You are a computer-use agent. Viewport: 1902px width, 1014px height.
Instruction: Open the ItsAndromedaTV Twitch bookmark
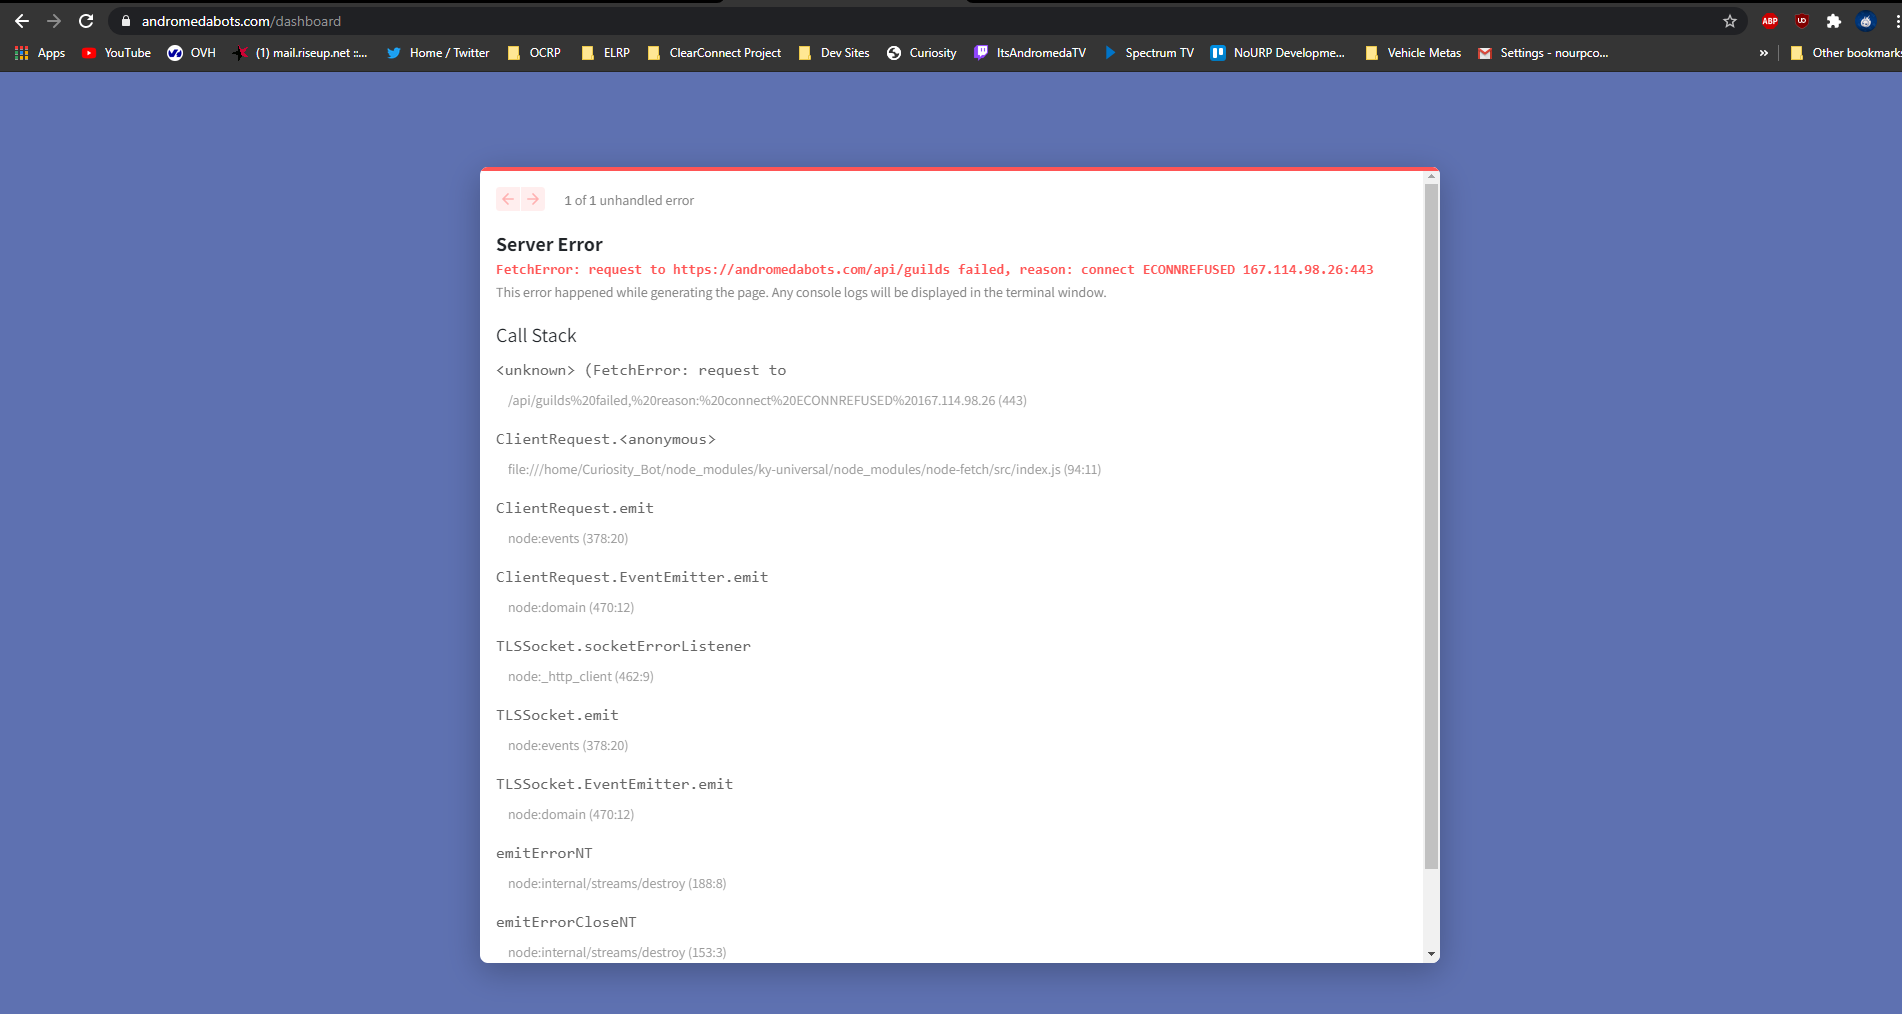point(1030,53)
